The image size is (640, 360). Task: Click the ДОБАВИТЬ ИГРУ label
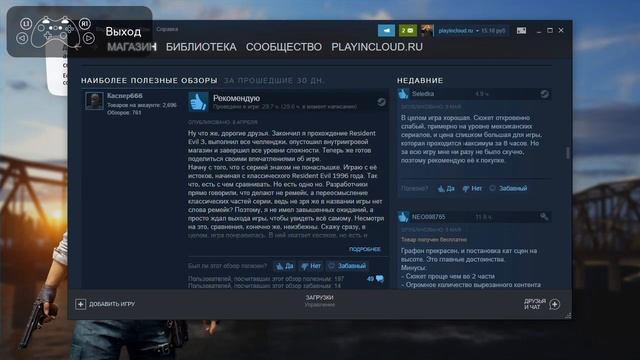(x=112, y=304)
